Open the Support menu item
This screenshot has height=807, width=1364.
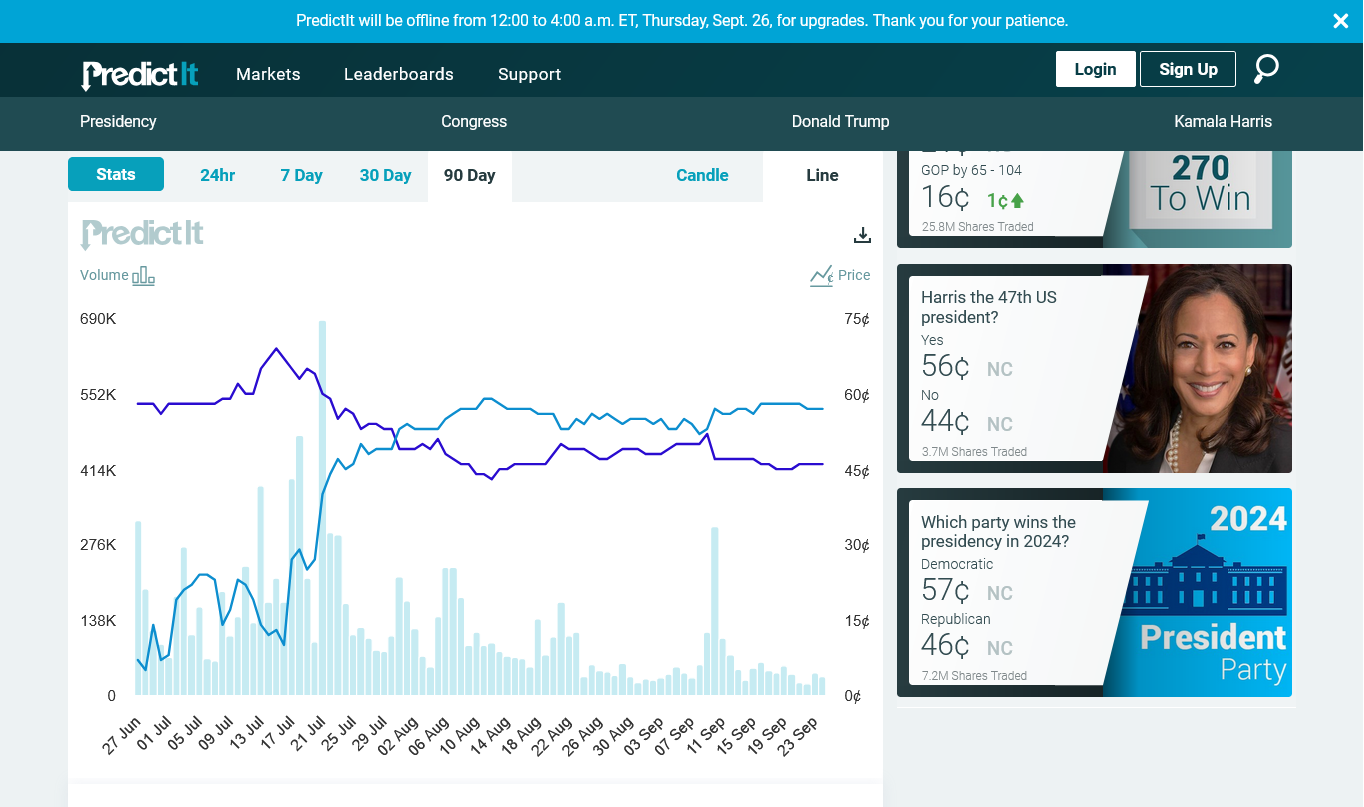click(530, 74)
